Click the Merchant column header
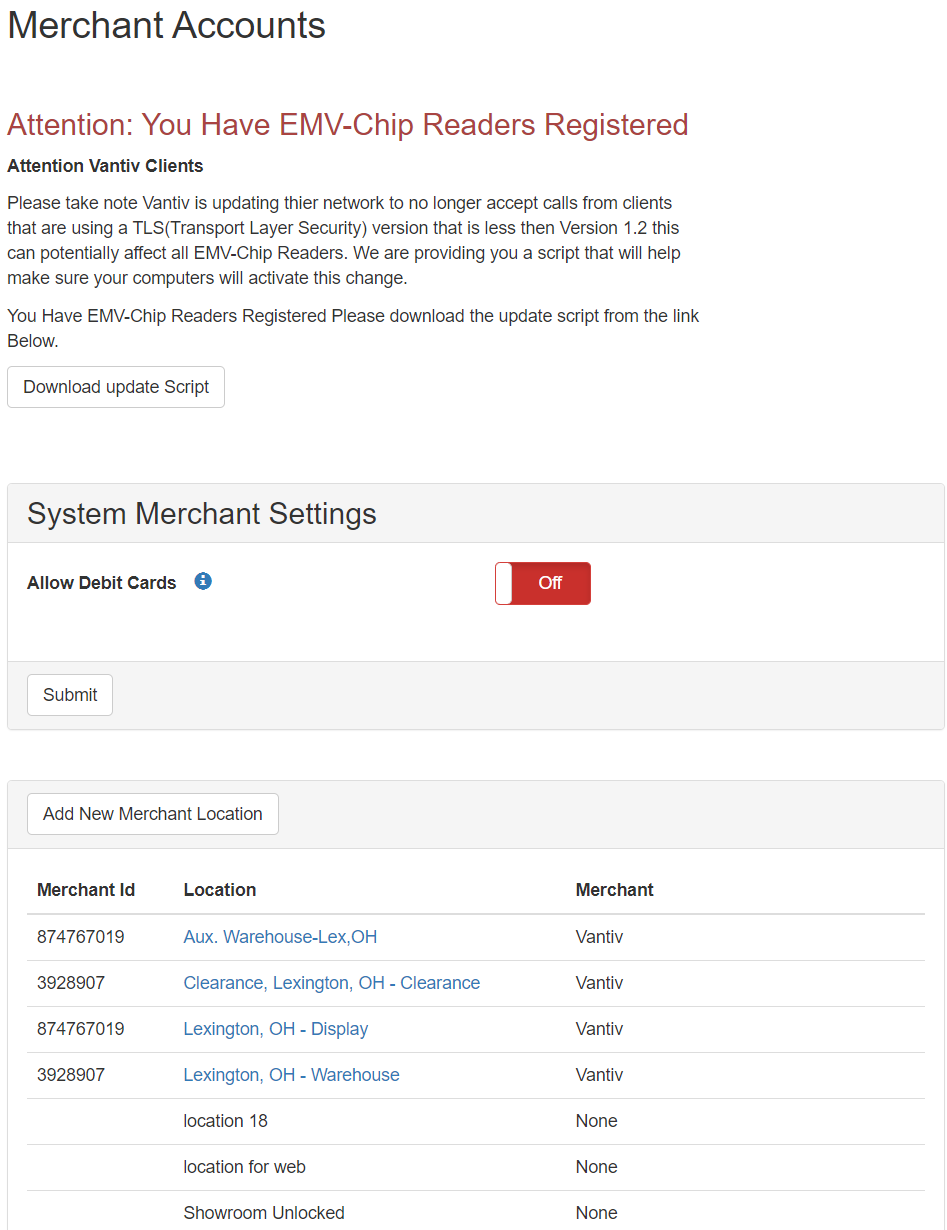 615,890
